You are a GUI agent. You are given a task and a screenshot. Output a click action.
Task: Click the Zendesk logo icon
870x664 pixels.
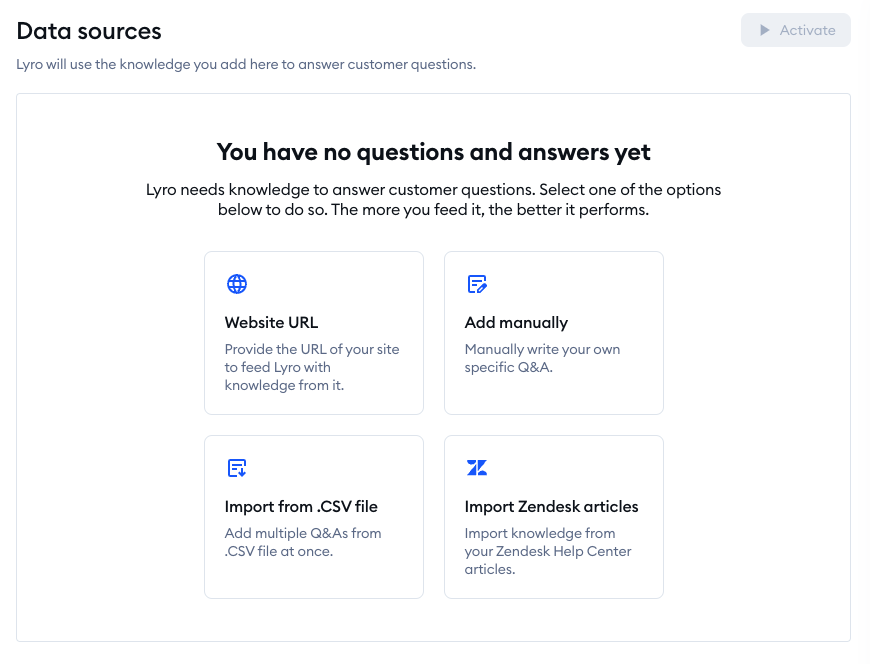click(x=477, y=467)
